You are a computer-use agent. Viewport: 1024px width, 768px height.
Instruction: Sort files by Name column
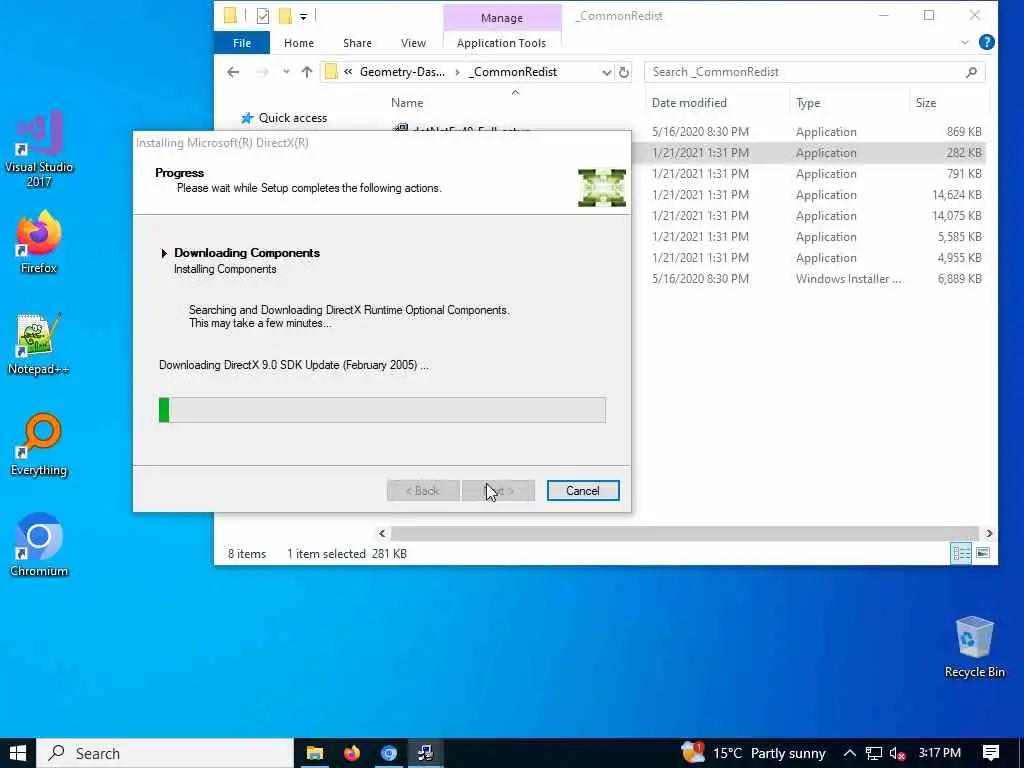coord(407,103)
